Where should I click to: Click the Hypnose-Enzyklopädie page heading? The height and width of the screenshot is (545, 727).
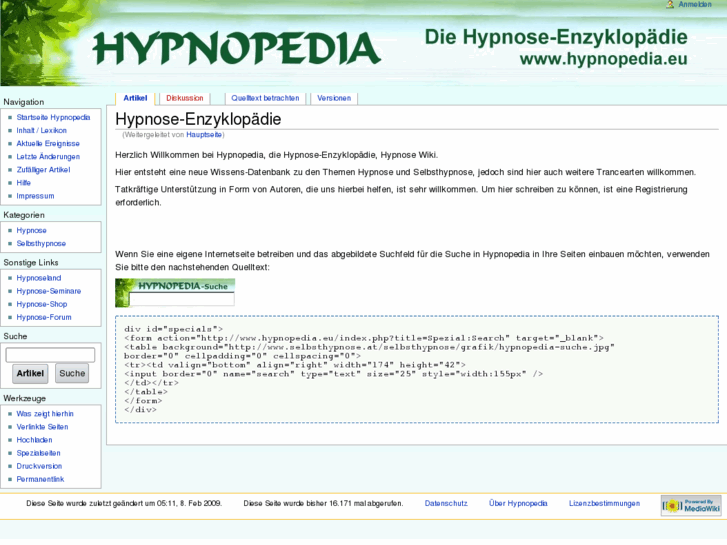(198, 119)
